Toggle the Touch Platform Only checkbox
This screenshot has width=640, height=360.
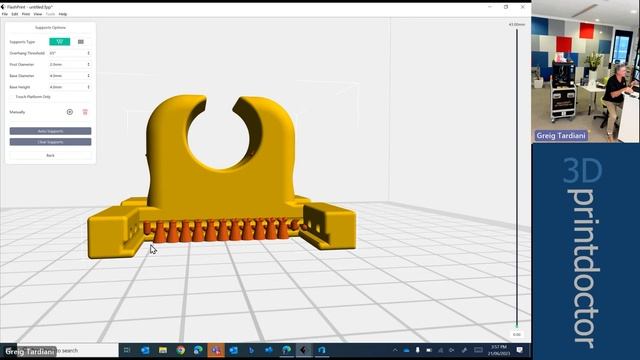click(x=12, y=97)
